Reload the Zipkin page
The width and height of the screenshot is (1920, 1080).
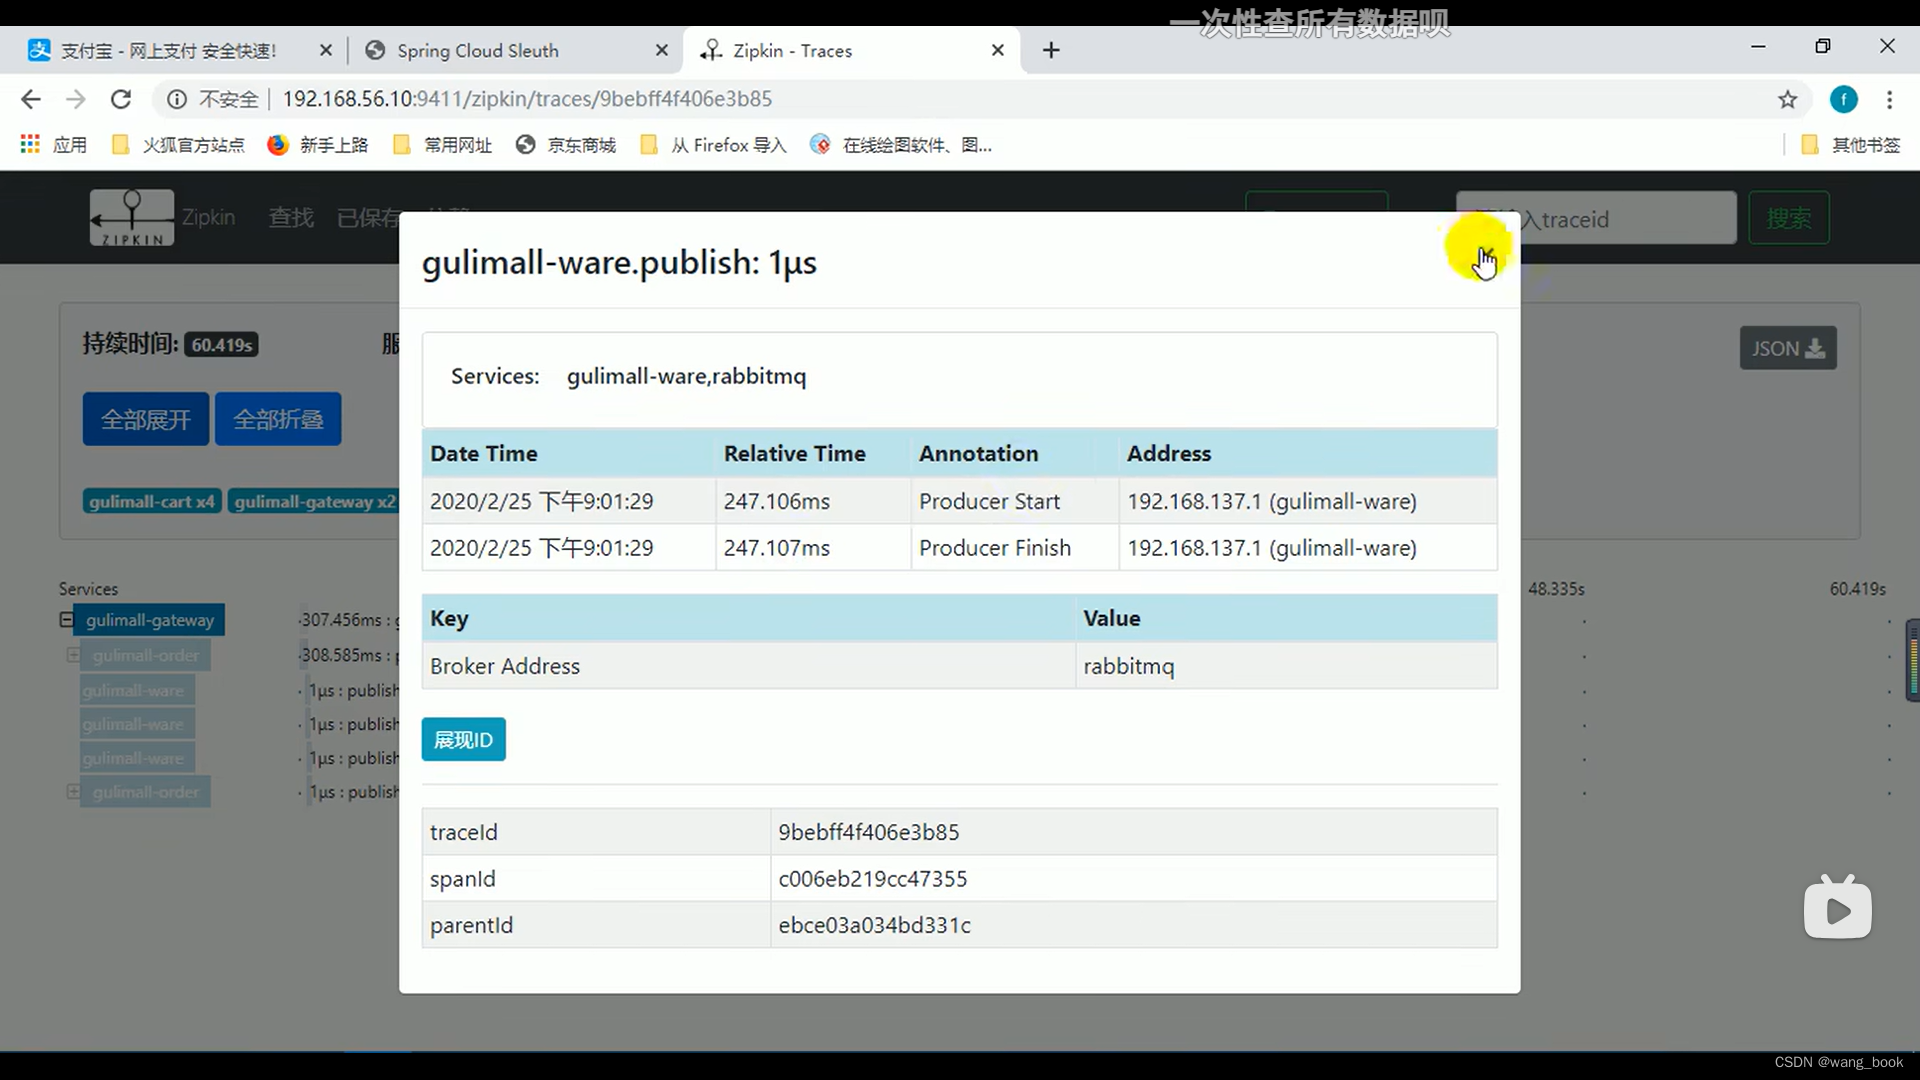[121, 99]
